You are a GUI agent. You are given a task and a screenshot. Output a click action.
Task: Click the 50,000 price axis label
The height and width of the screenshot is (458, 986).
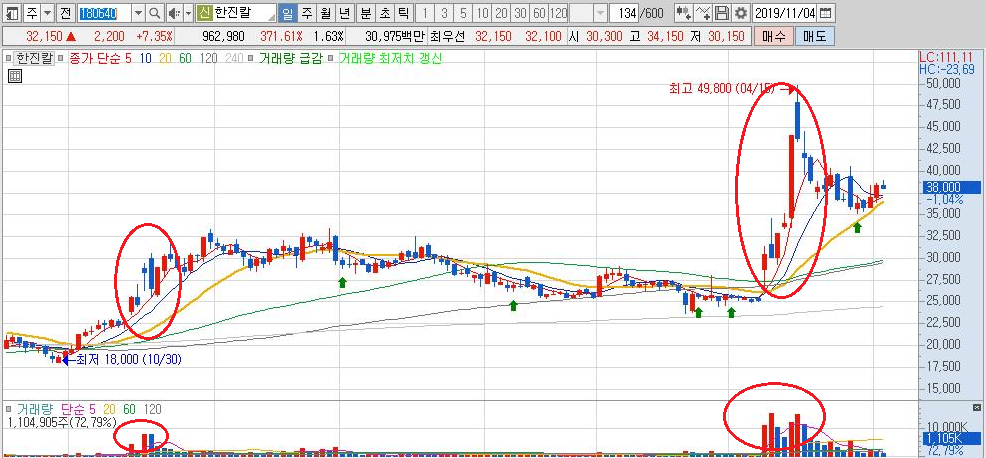(943, 83)
